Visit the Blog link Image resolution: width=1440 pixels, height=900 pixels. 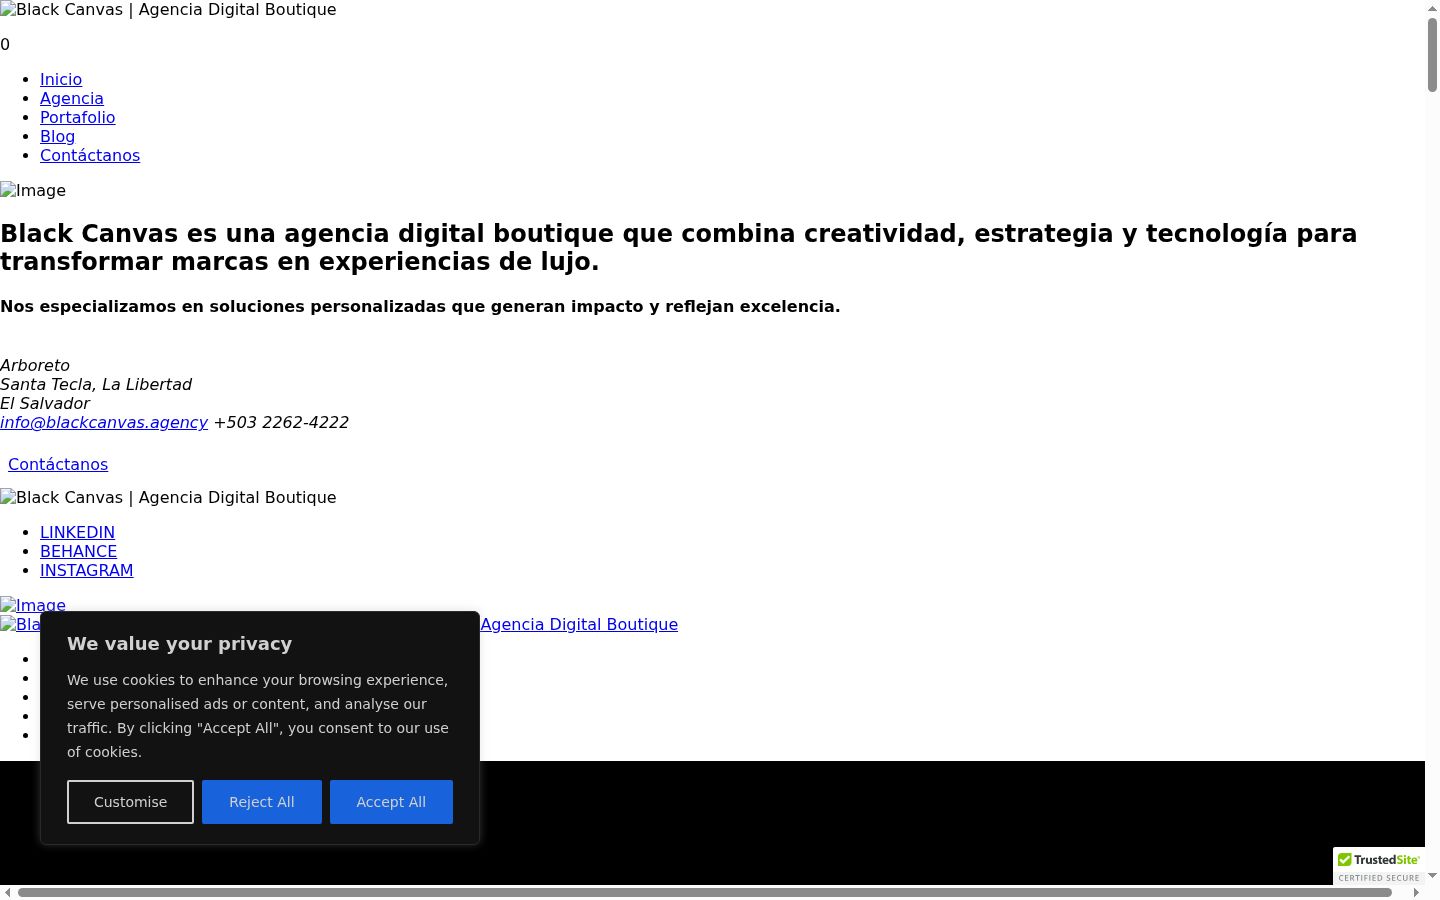pos(57,136)
